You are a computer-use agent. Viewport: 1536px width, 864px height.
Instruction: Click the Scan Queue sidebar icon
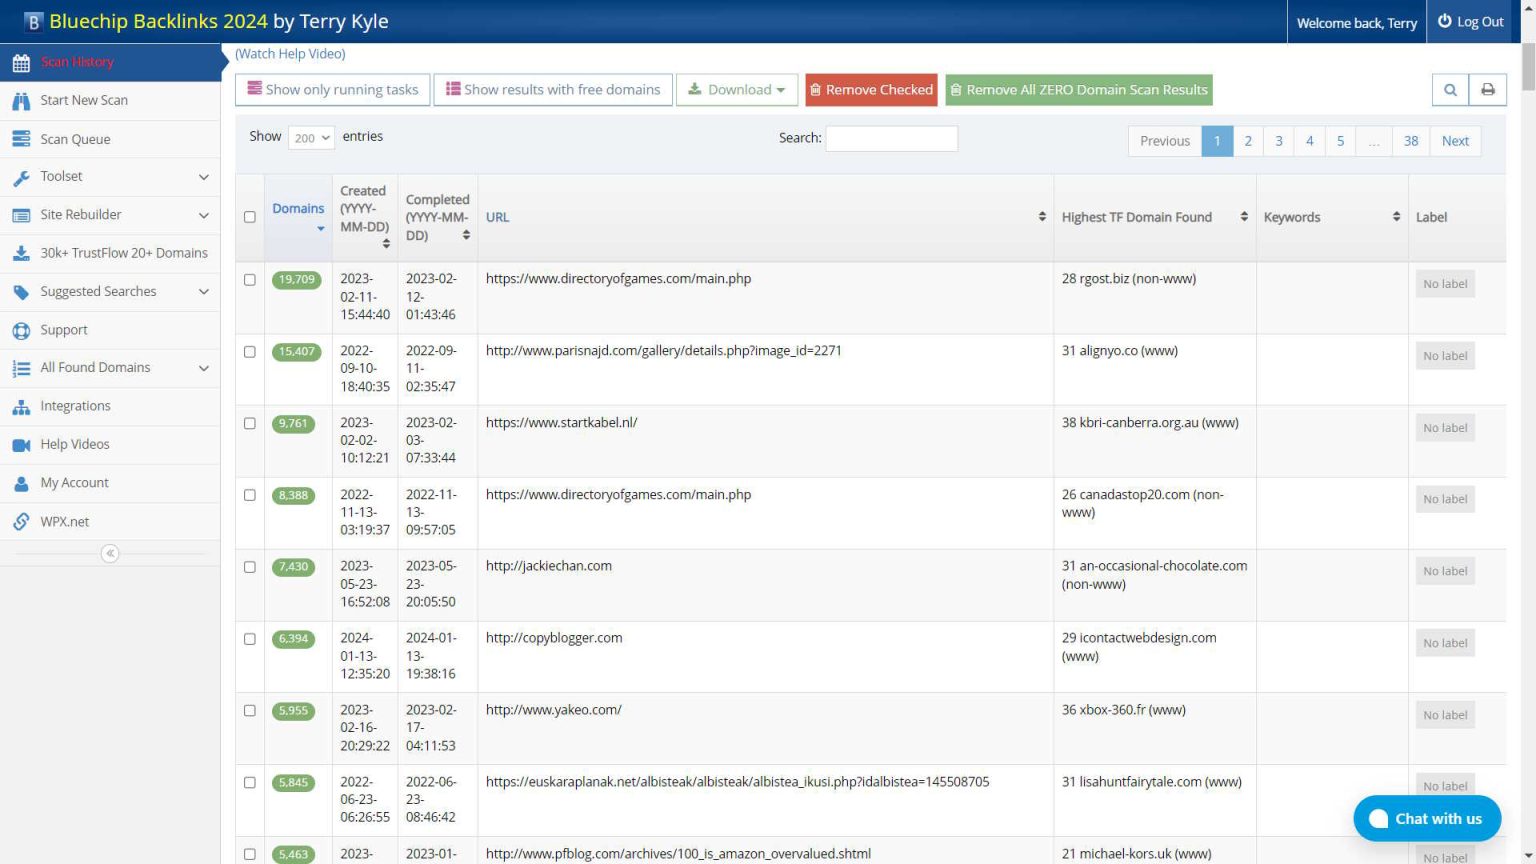(21, 139)
